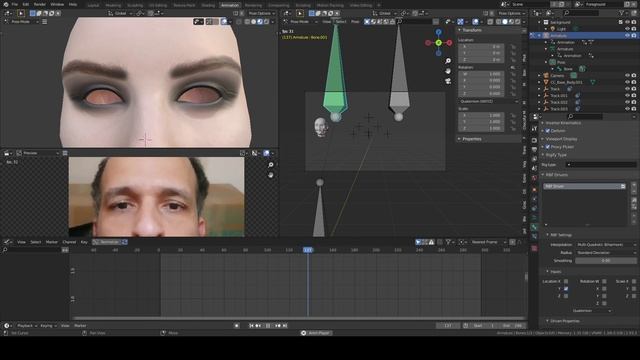
Task: Jump to end frame playback button
Action: pos(285,326)
